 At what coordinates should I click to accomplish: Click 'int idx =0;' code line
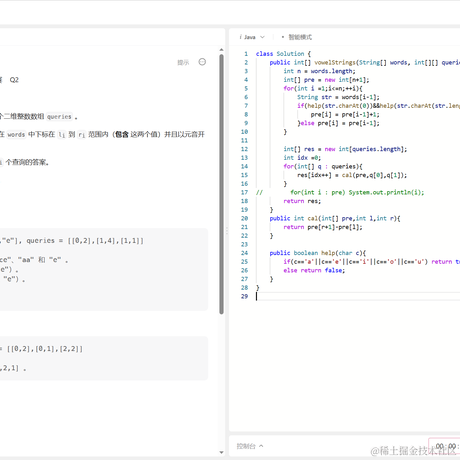point(302,158)
